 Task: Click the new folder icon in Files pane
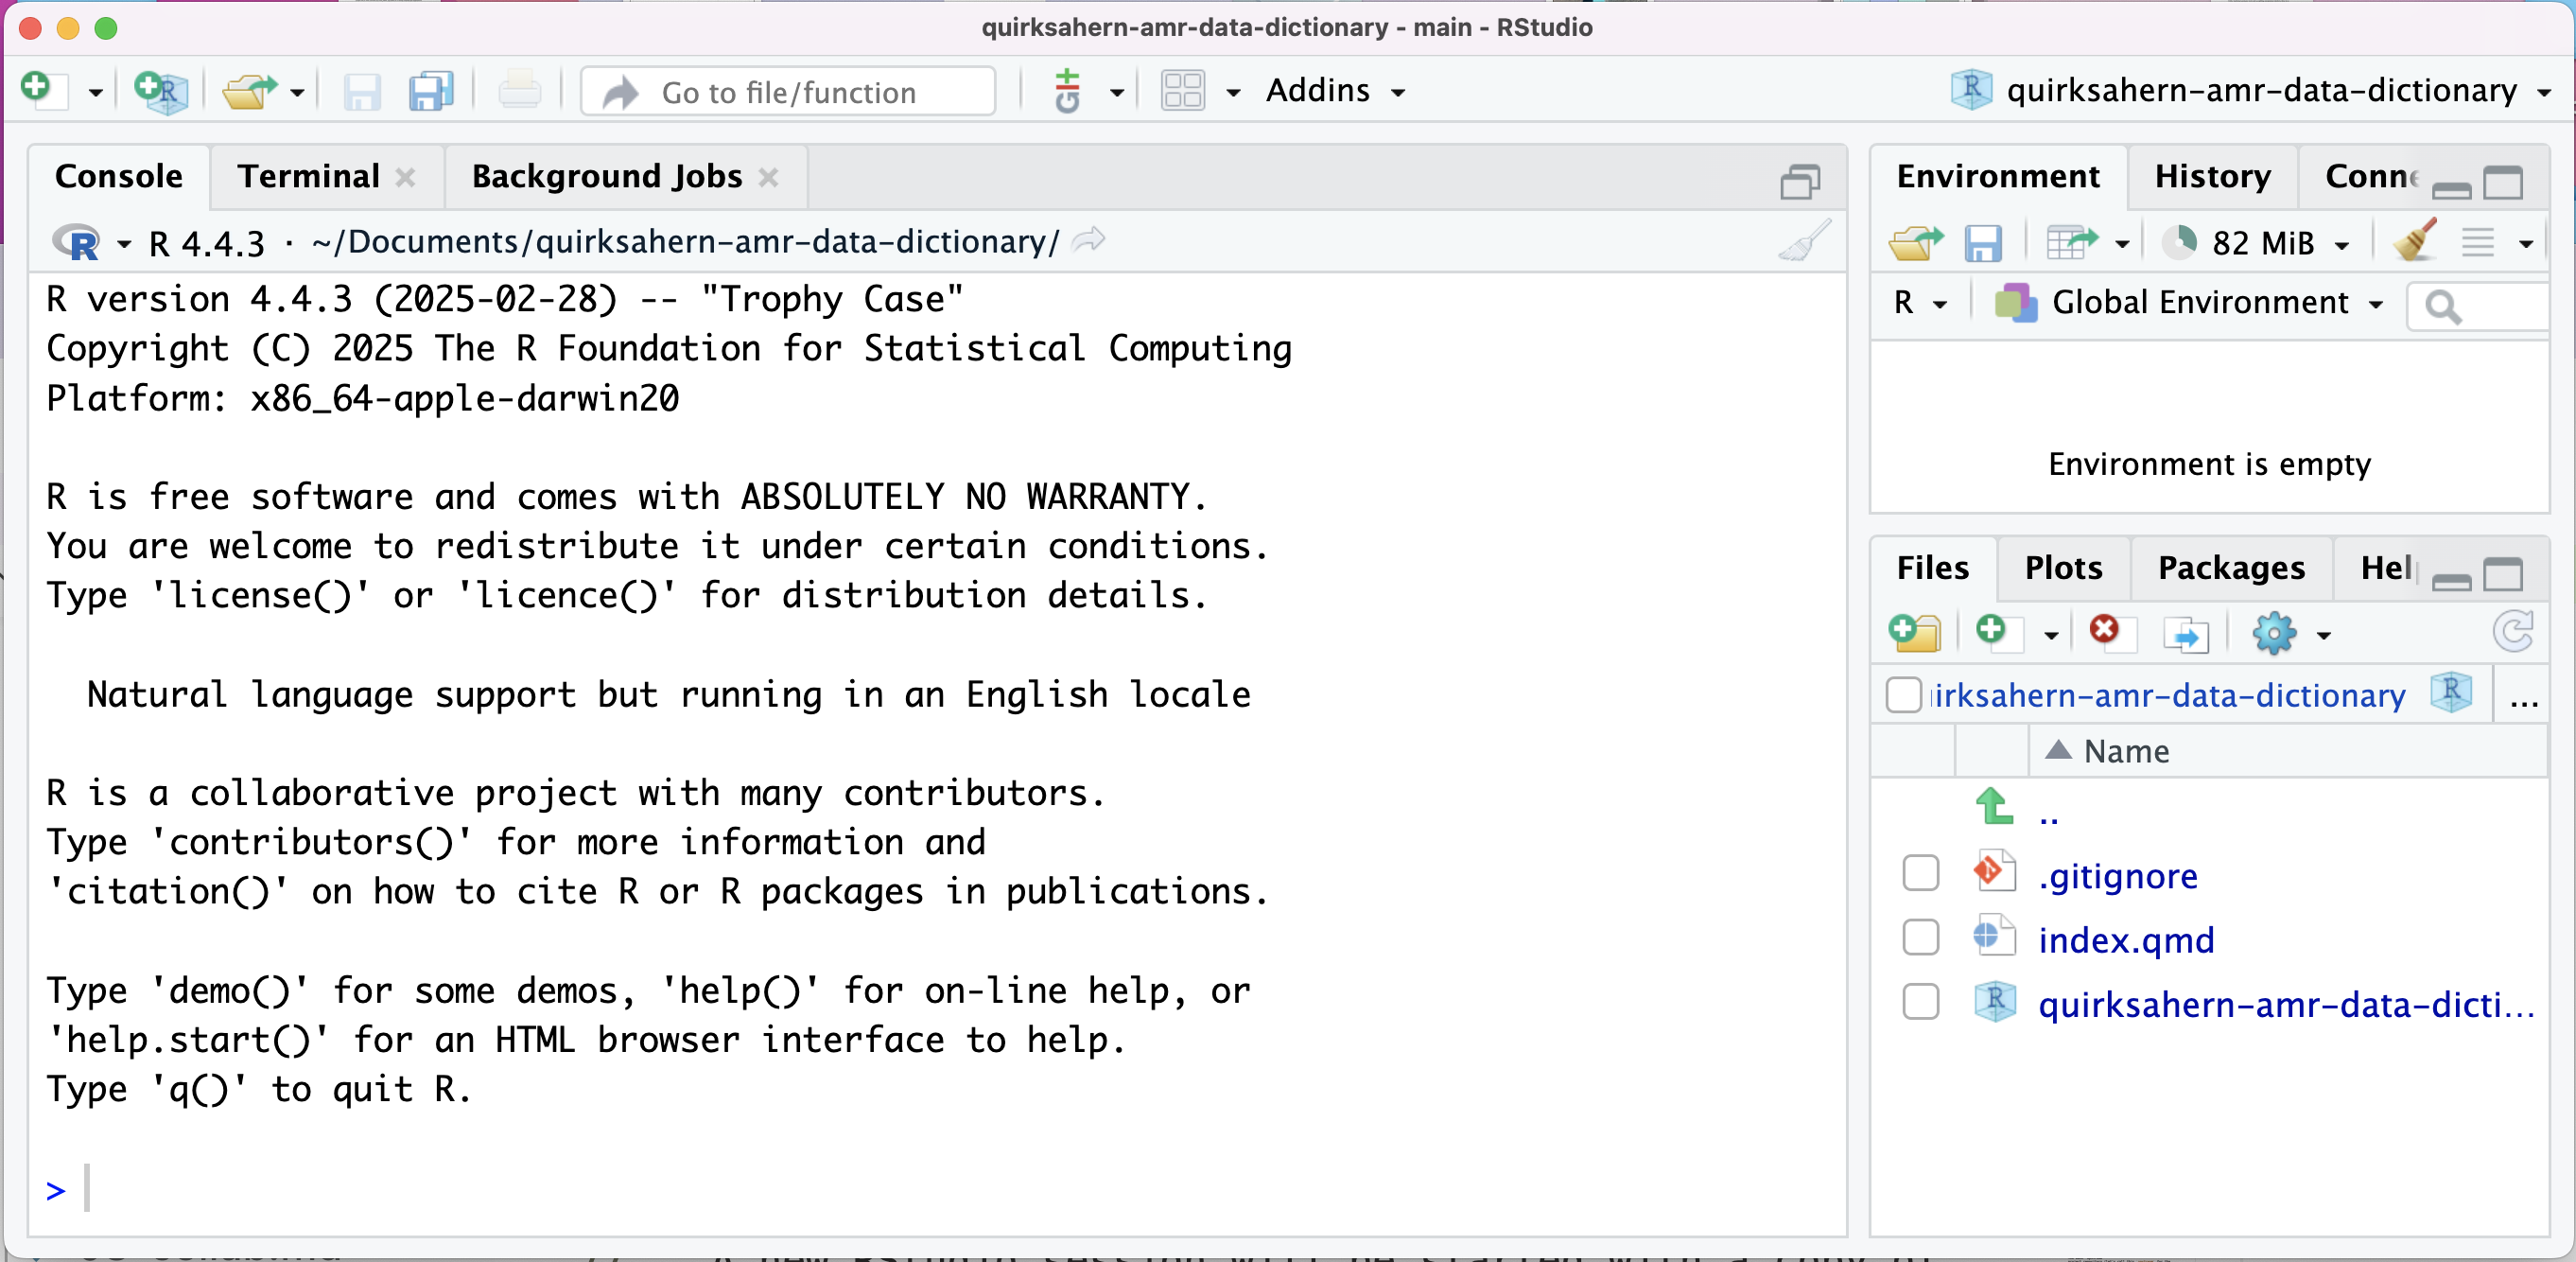(x=1917, y=633)
